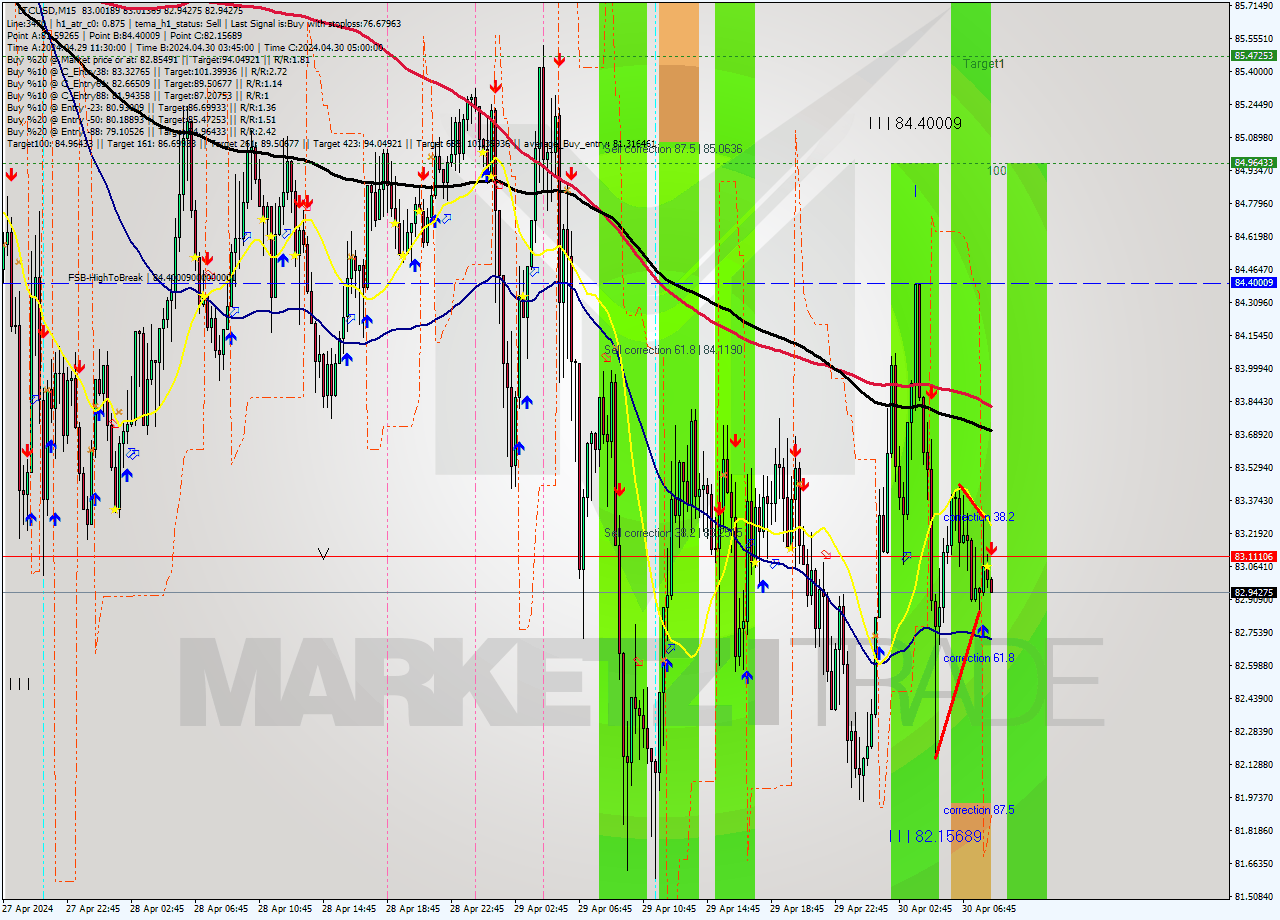
Task: Click the 'V' marker below the red line
Action: pos(323,552)
